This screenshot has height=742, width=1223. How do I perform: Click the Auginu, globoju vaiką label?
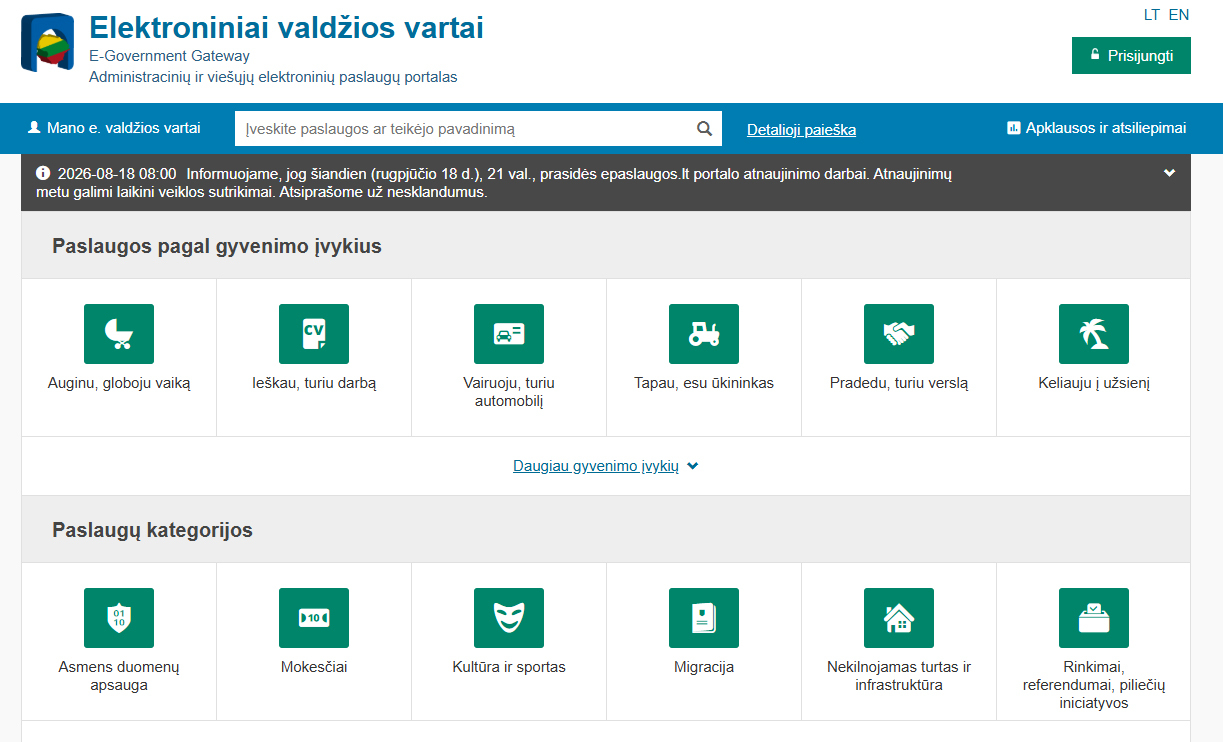(119, 383)
